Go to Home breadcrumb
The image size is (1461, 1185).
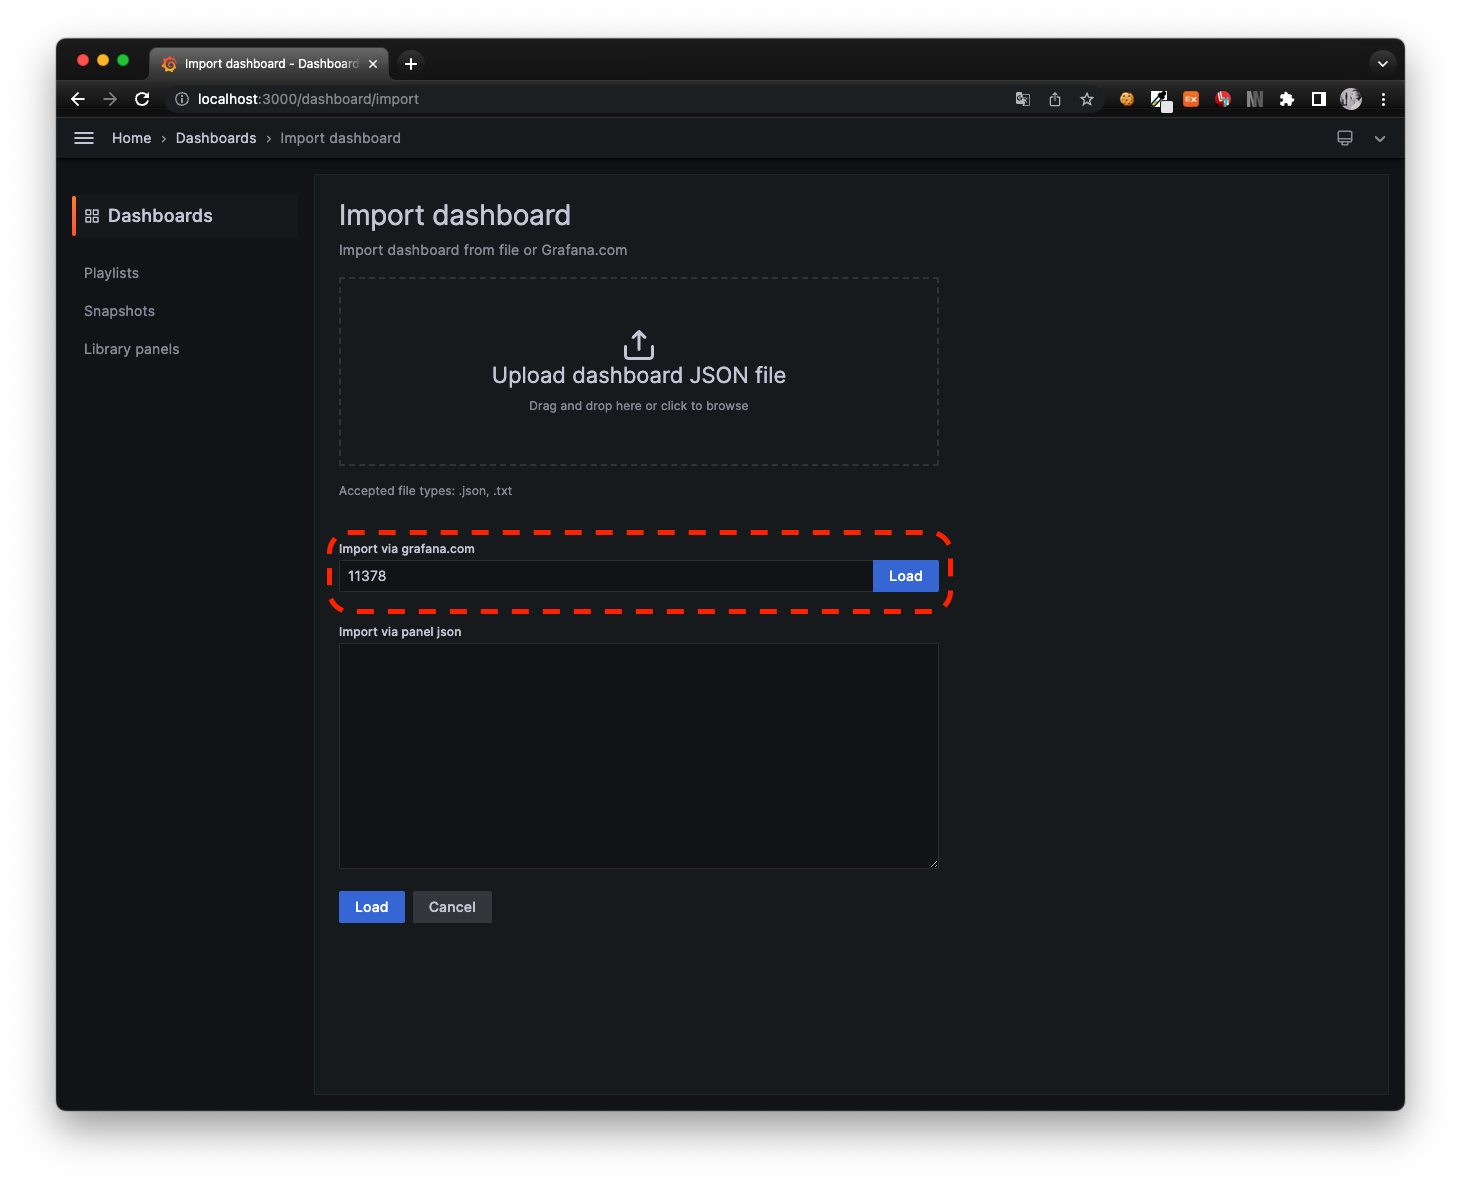point(131,138)
